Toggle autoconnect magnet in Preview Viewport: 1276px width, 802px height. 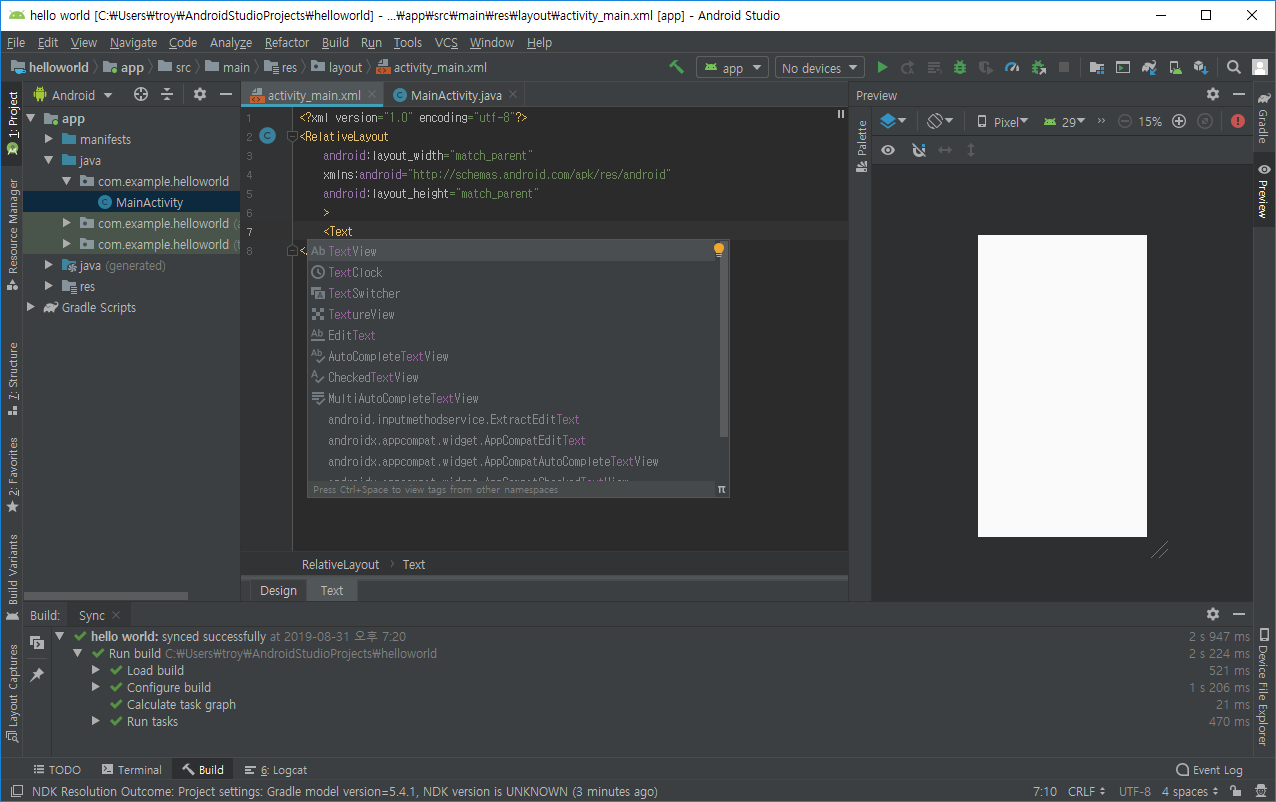[919, 150]
